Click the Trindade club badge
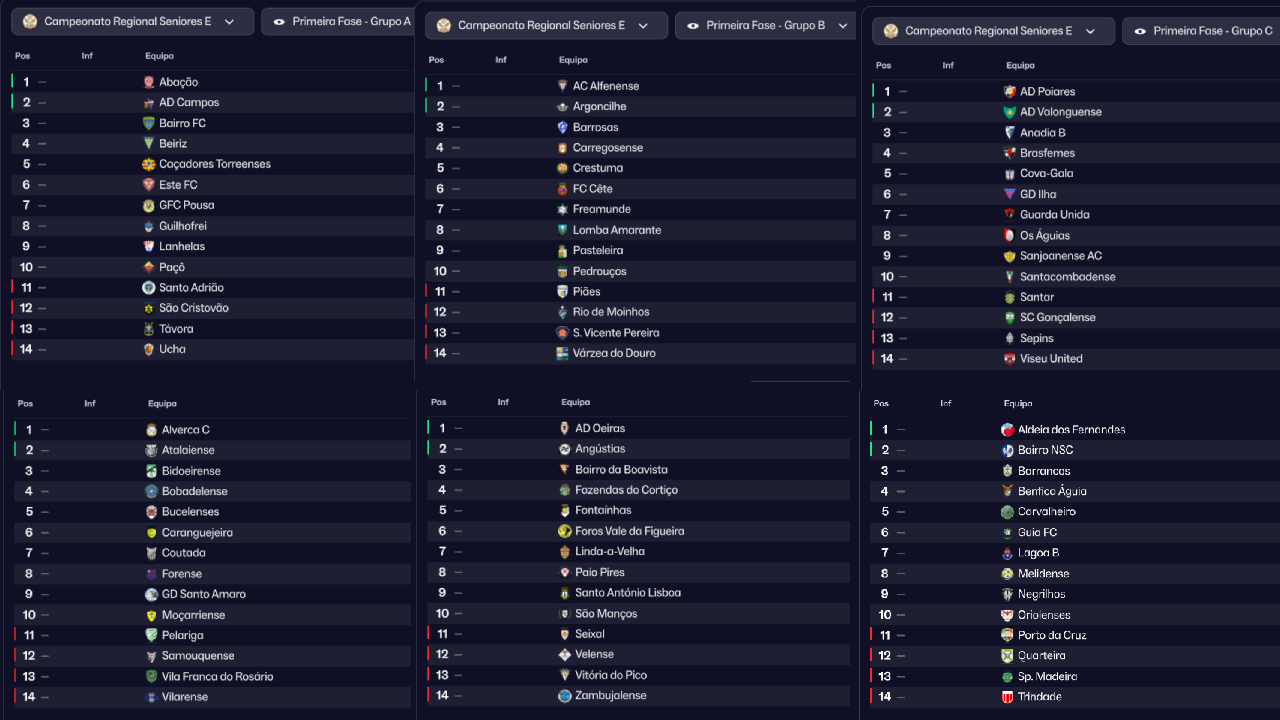The height and width of the screenshot is (720, 1280). click(x=1008, y=697)
